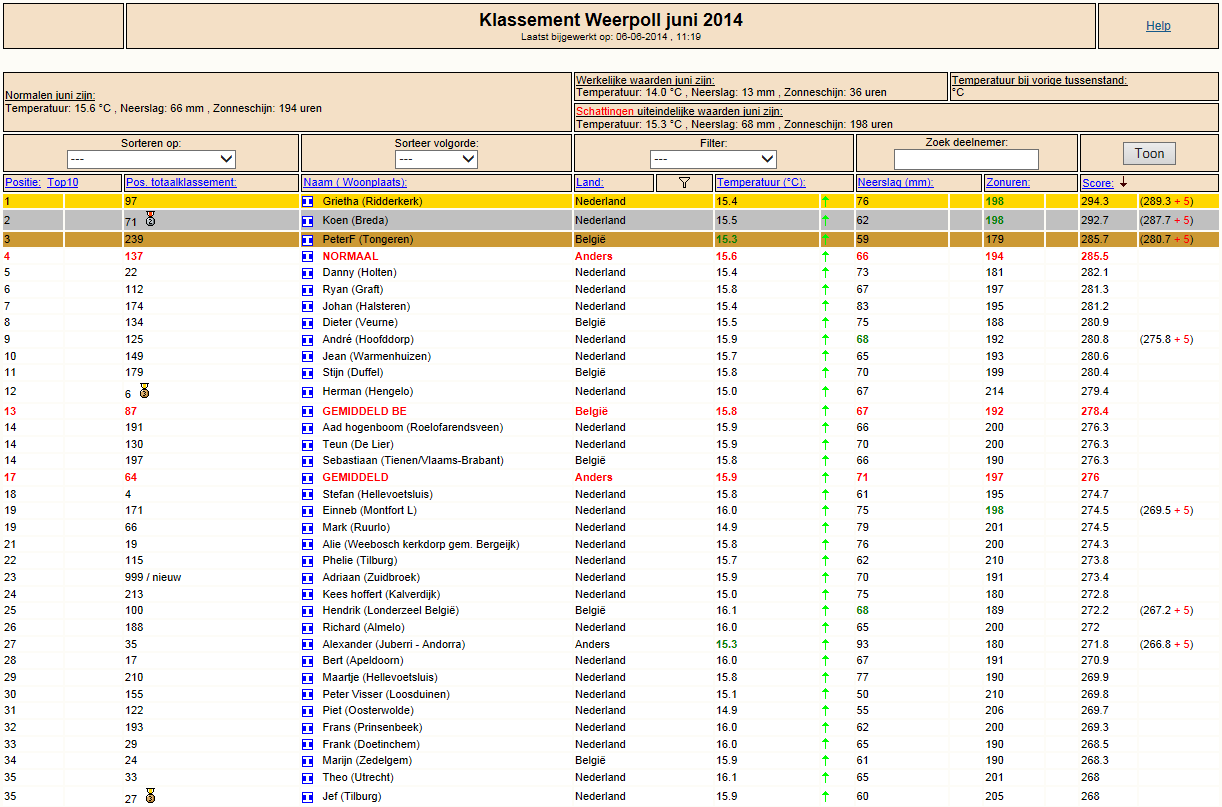1222x807 pixels.
Task: Click the Toon button
Action: click(x=1149, y=154)
